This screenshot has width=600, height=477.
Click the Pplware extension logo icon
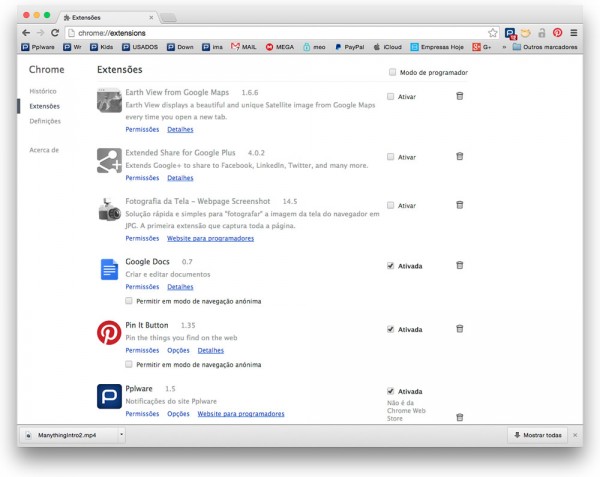109,396
